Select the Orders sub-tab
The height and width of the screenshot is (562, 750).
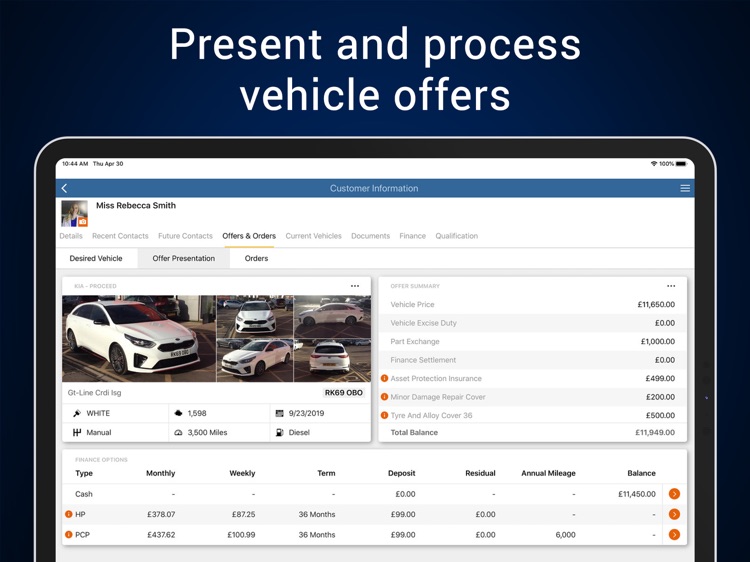[256, 258]
